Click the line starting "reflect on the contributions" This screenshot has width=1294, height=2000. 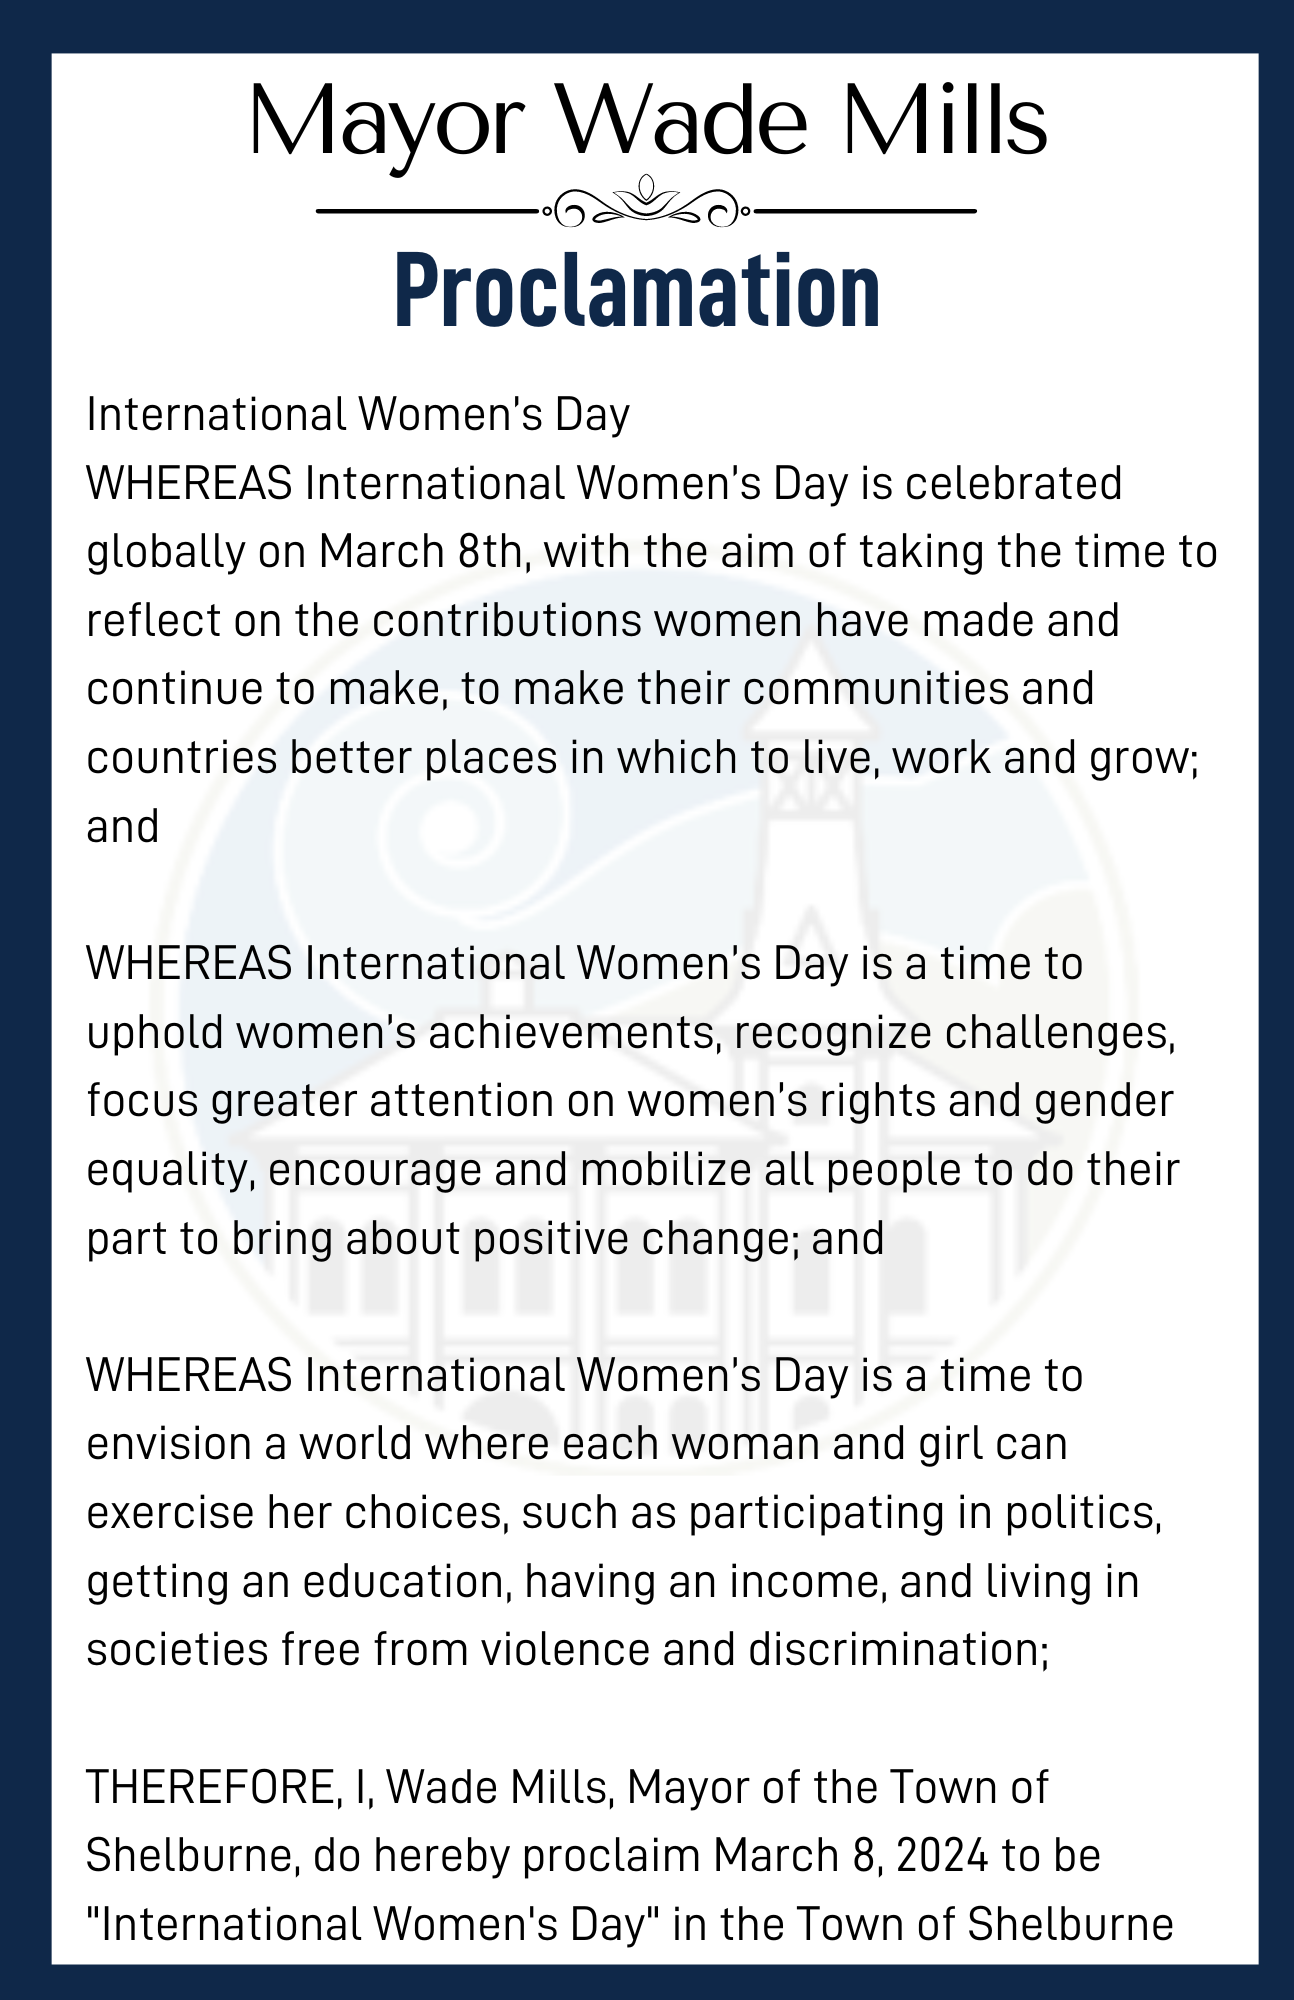pyautogui.click(x=602, y=621)
